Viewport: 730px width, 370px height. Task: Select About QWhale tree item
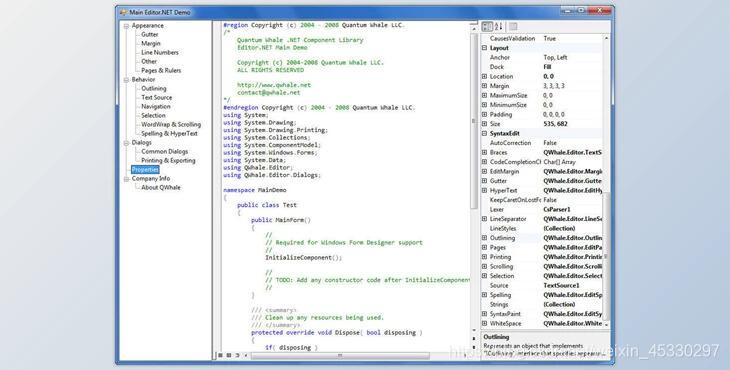(161, 188)
